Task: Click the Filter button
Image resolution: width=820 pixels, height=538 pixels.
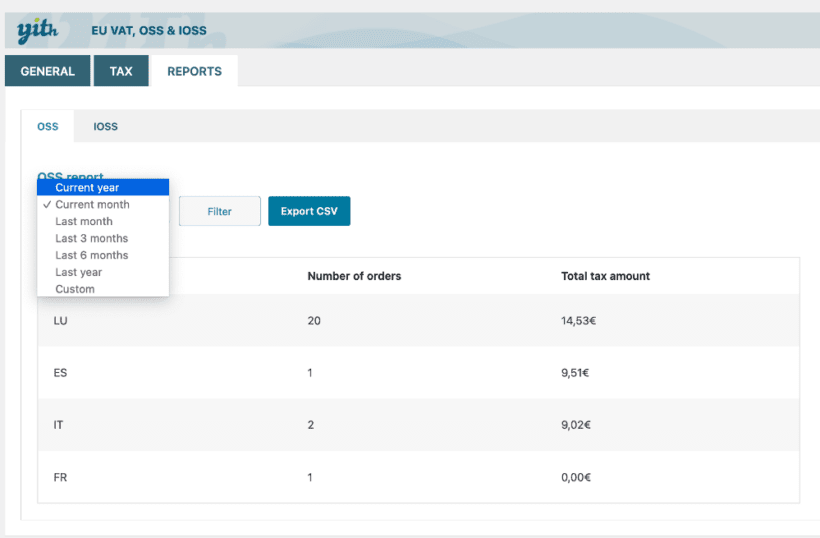Action: point(220,211)
